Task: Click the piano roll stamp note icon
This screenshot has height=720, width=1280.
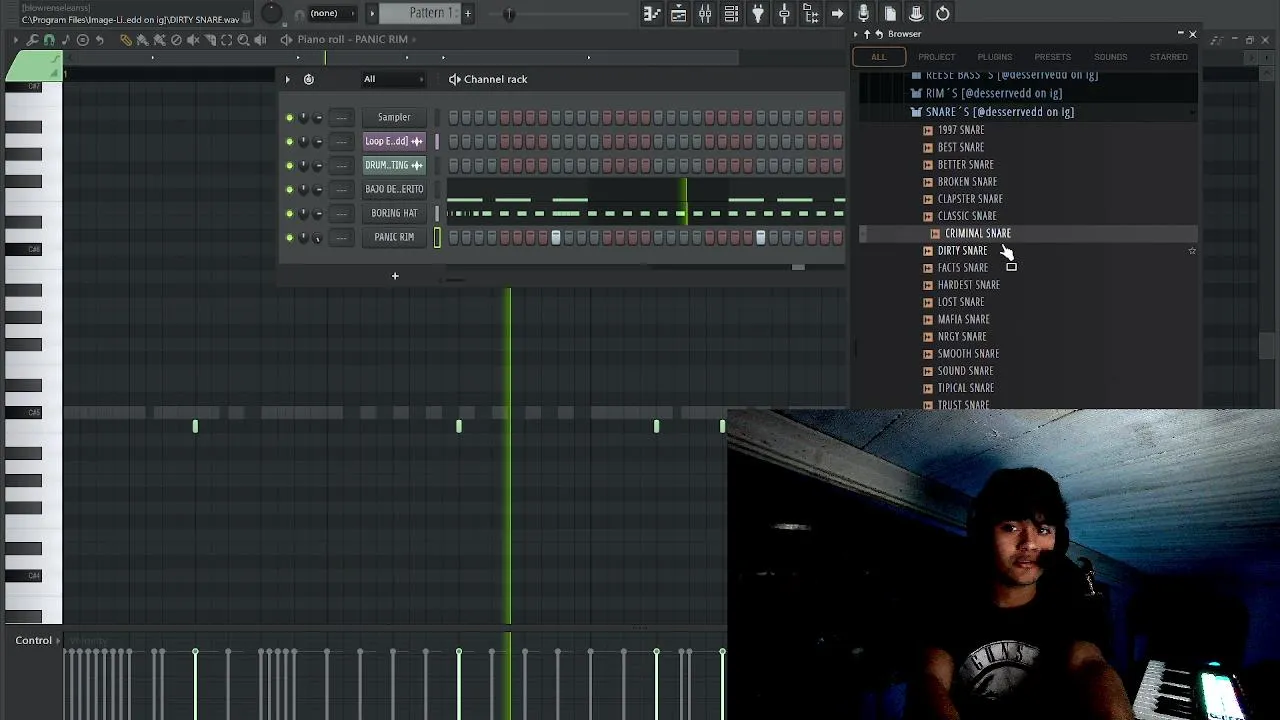Action: pos(66,39)
